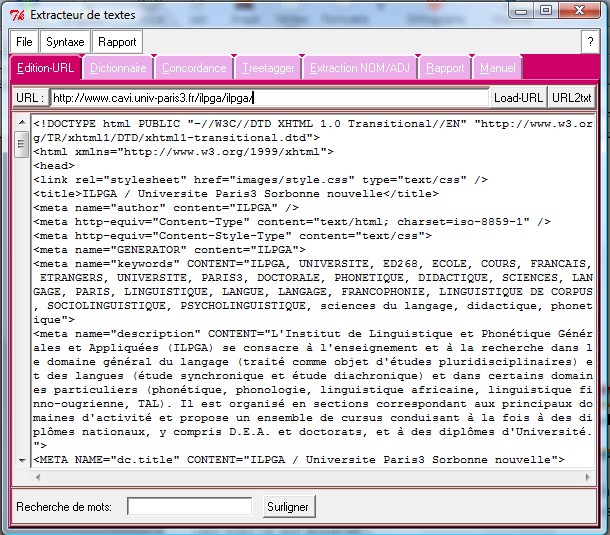Open the Syntaxe menu
Image resolution: width=610 pixels, height=535 pixels.
[65, 42]
